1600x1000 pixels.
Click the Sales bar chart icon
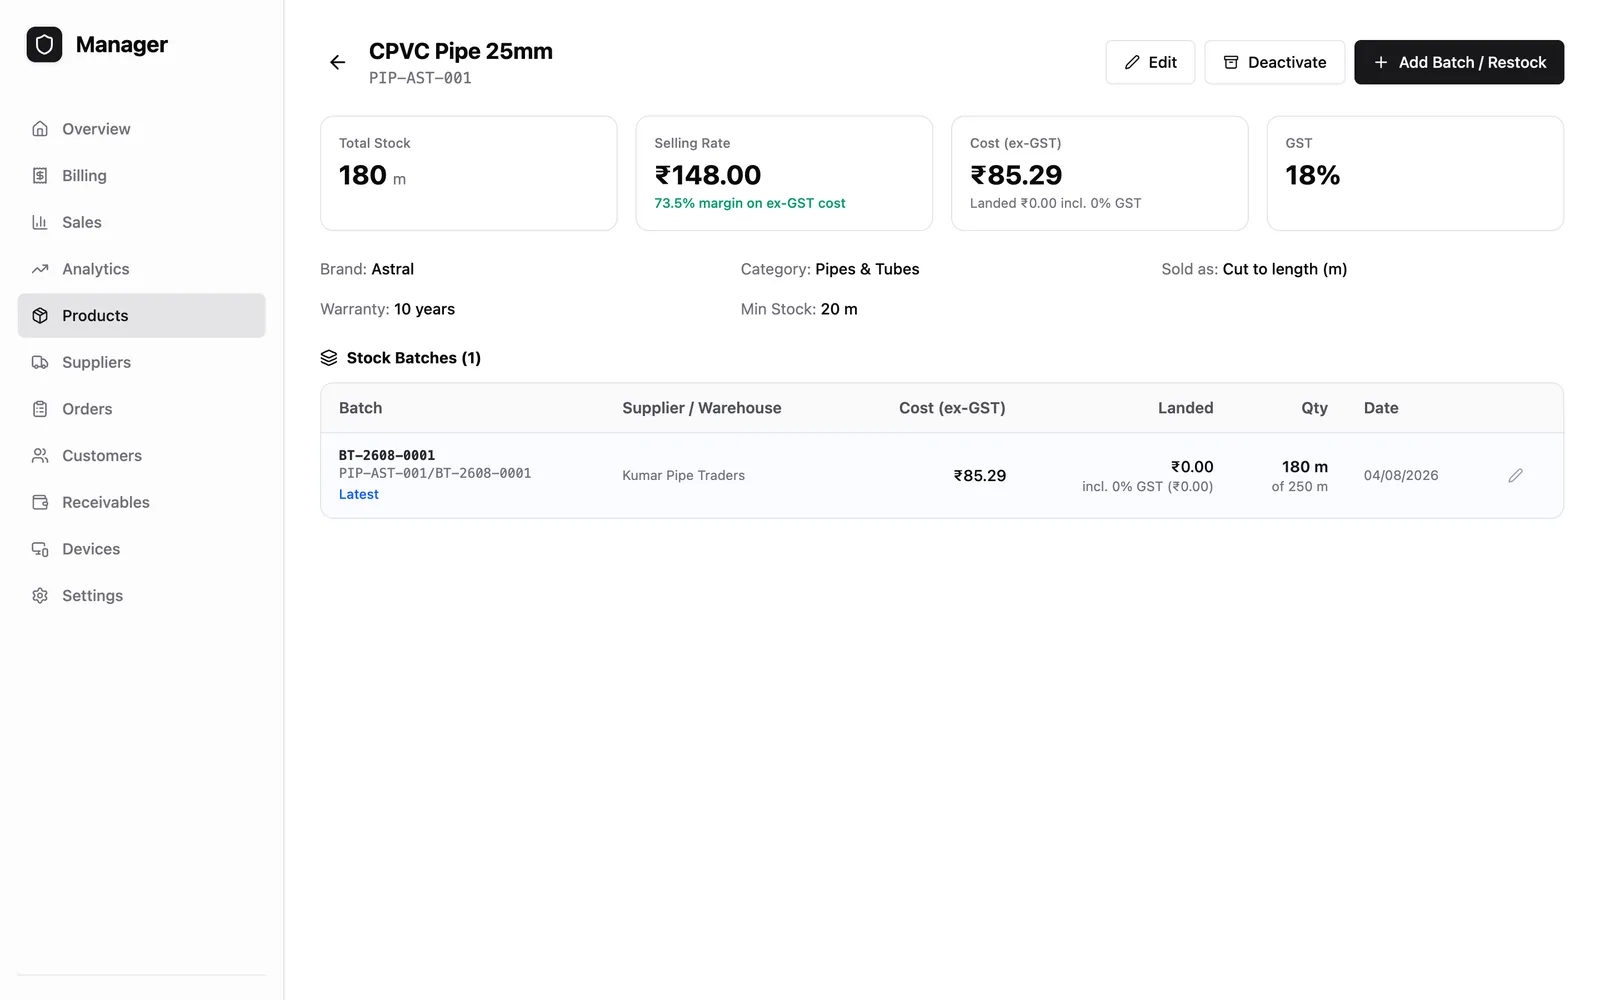40,222
